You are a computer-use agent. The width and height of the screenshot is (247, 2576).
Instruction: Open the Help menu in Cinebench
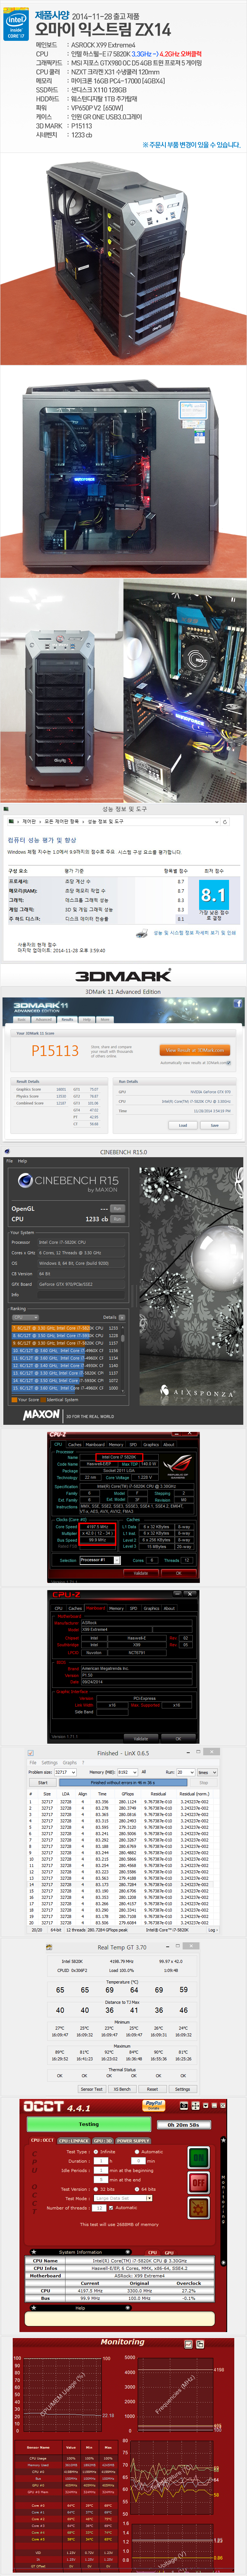[x=22, y=1161]
